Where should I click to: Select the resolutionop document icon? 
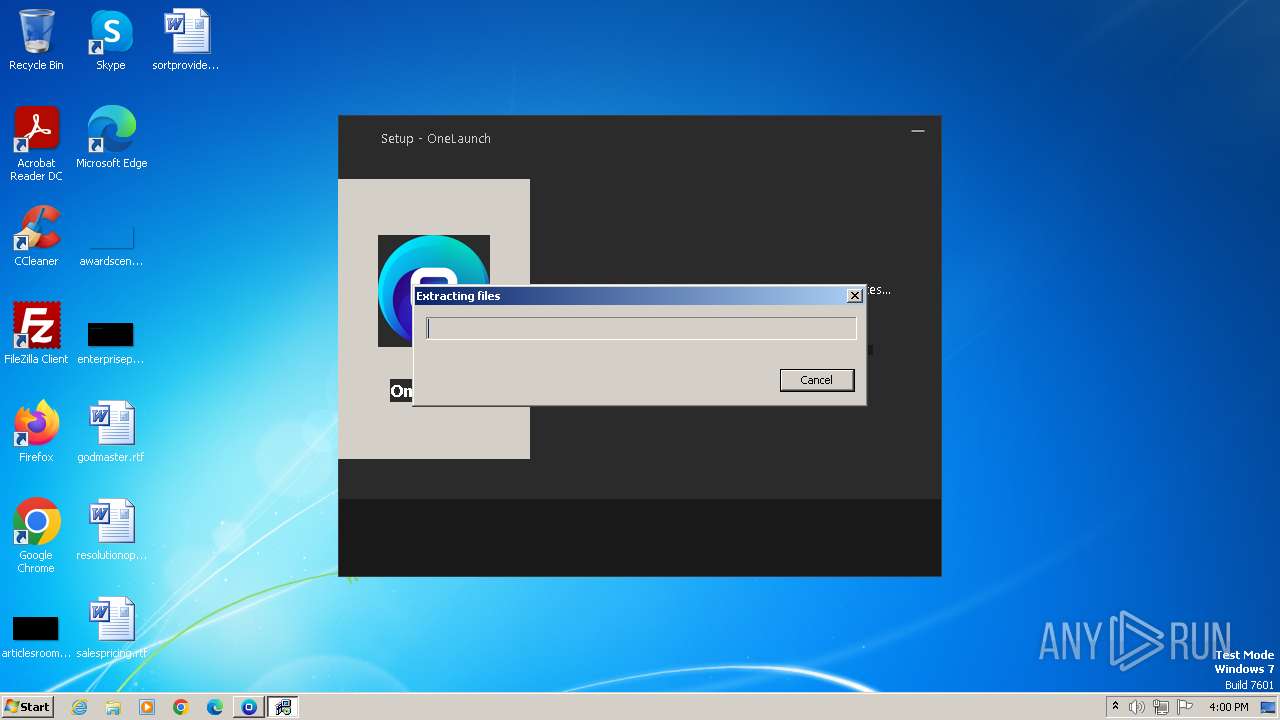pyautogui.click(x=111, y=530)
